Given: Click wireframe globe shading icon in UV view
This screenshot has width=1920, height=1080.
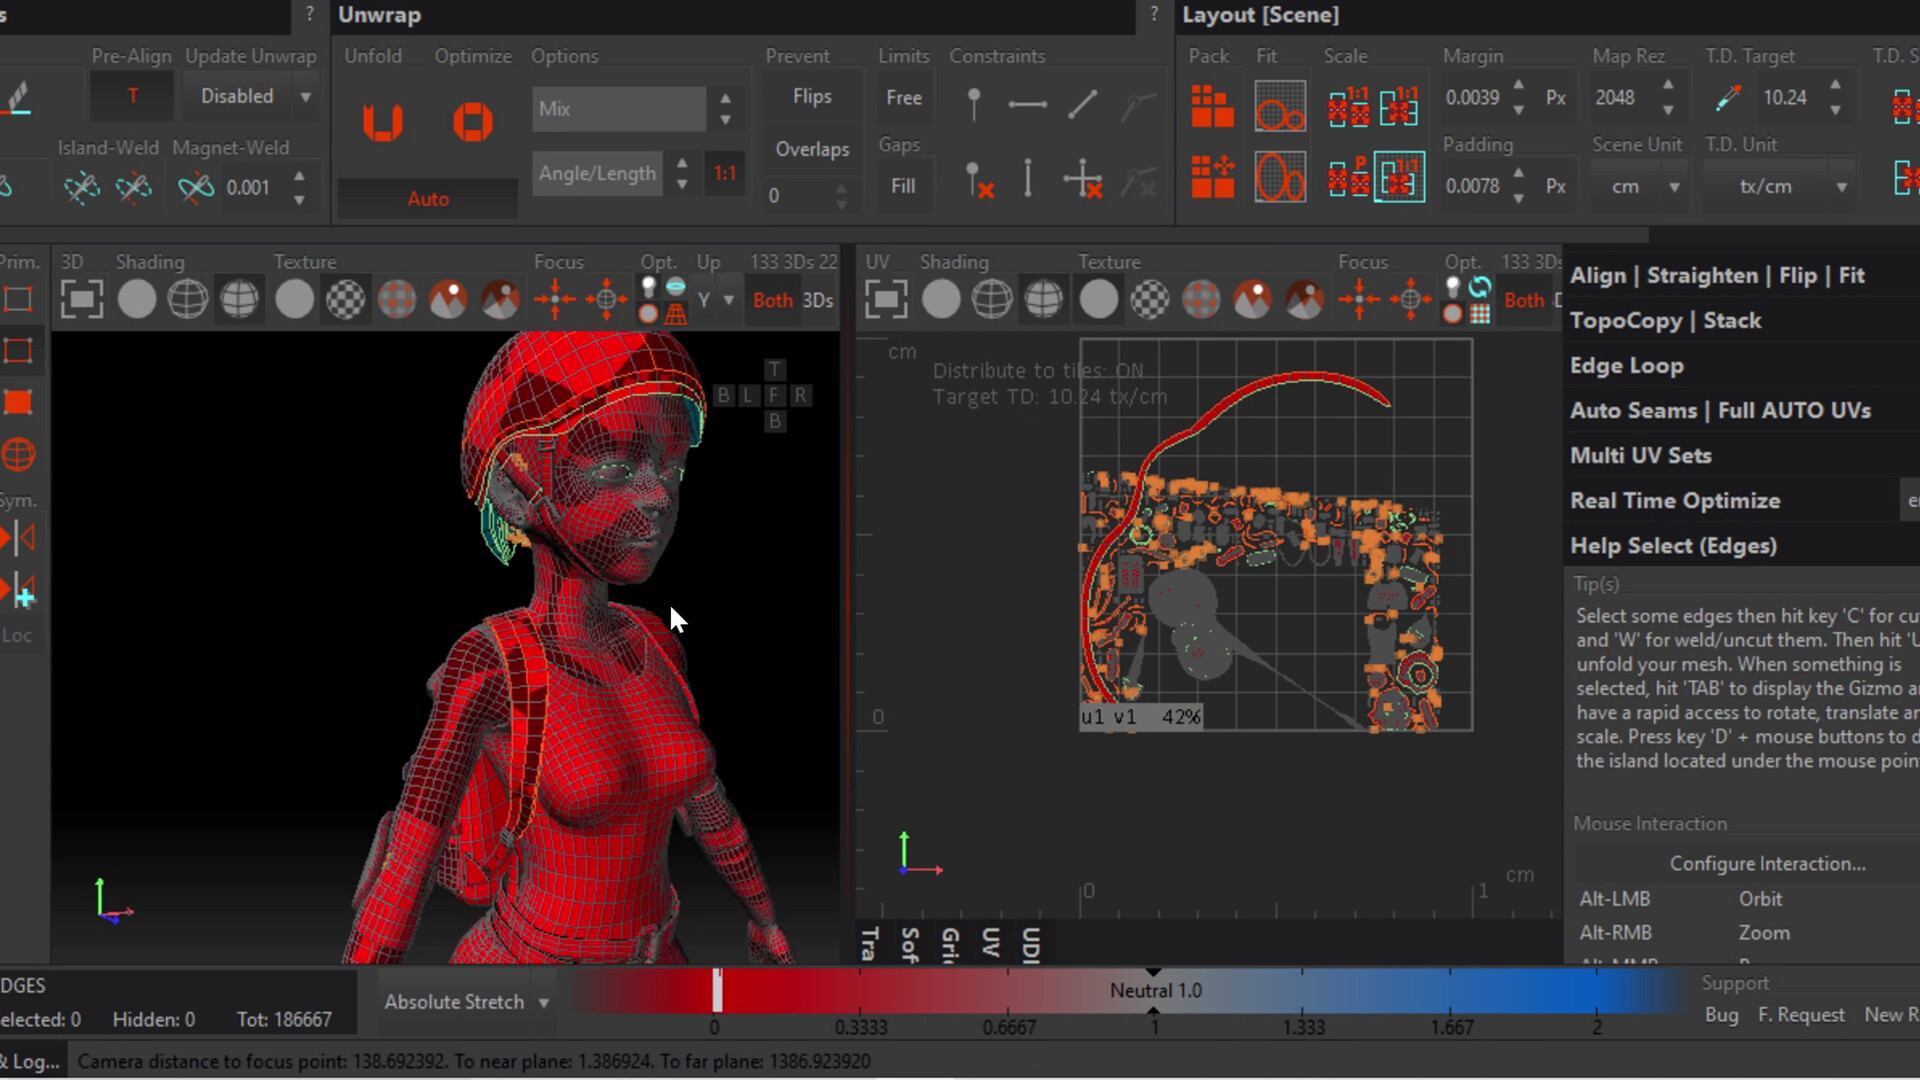Looking at the screenshot, I should pos(992,299).
